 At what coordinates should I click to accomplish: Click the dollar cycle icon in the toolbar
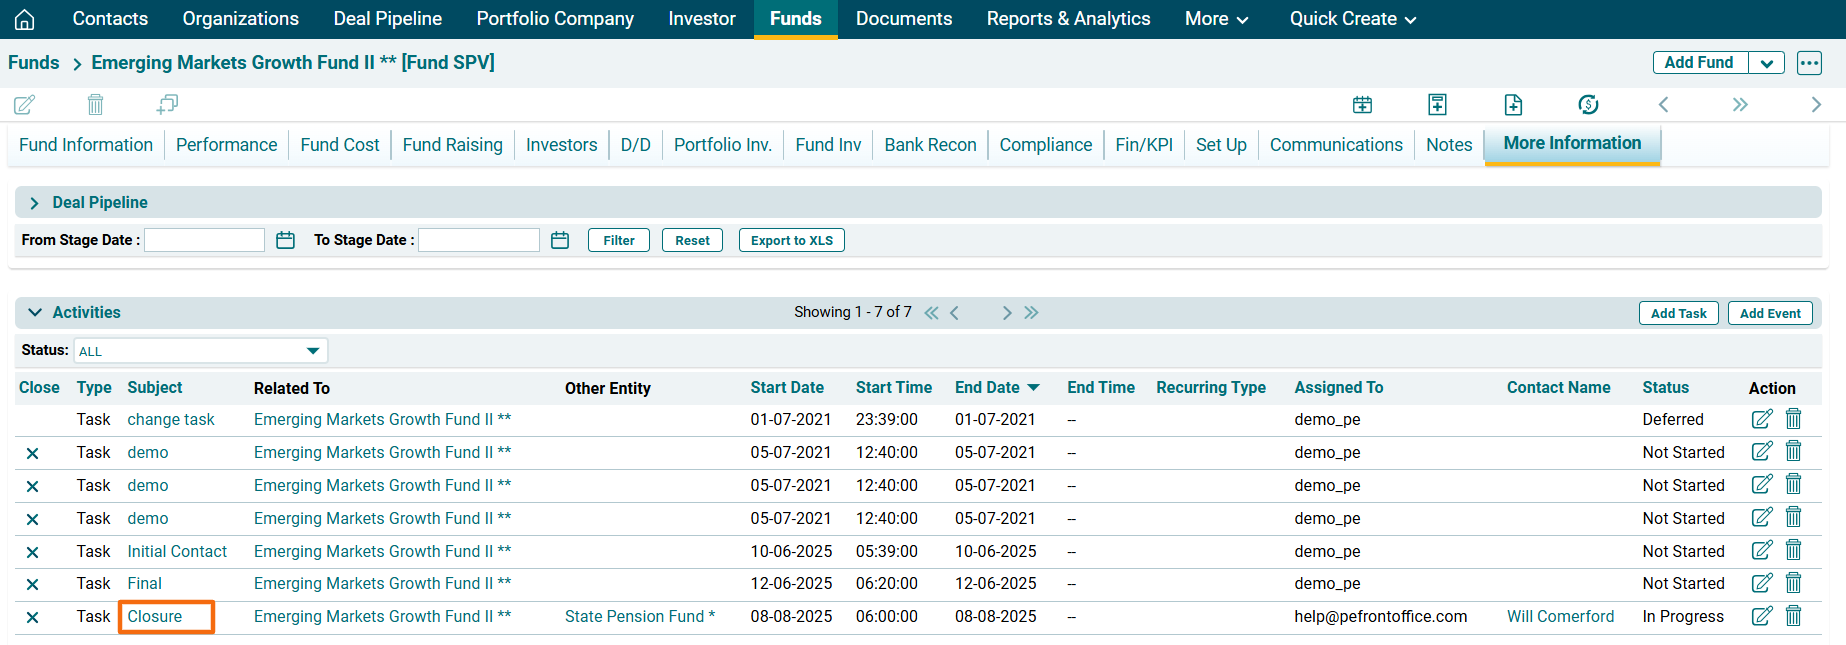click(1588, 104)
